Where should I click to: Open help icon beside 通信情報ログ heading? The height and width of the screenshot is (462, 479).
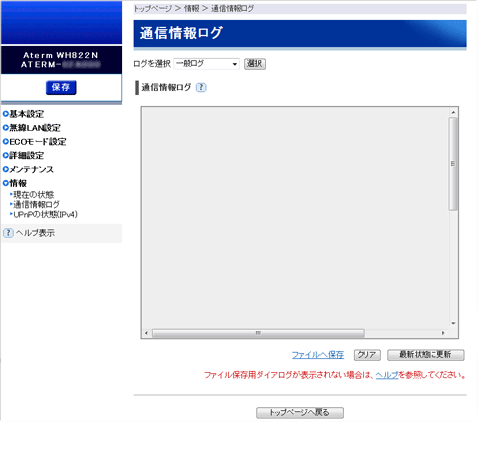(x=201, y=87)
